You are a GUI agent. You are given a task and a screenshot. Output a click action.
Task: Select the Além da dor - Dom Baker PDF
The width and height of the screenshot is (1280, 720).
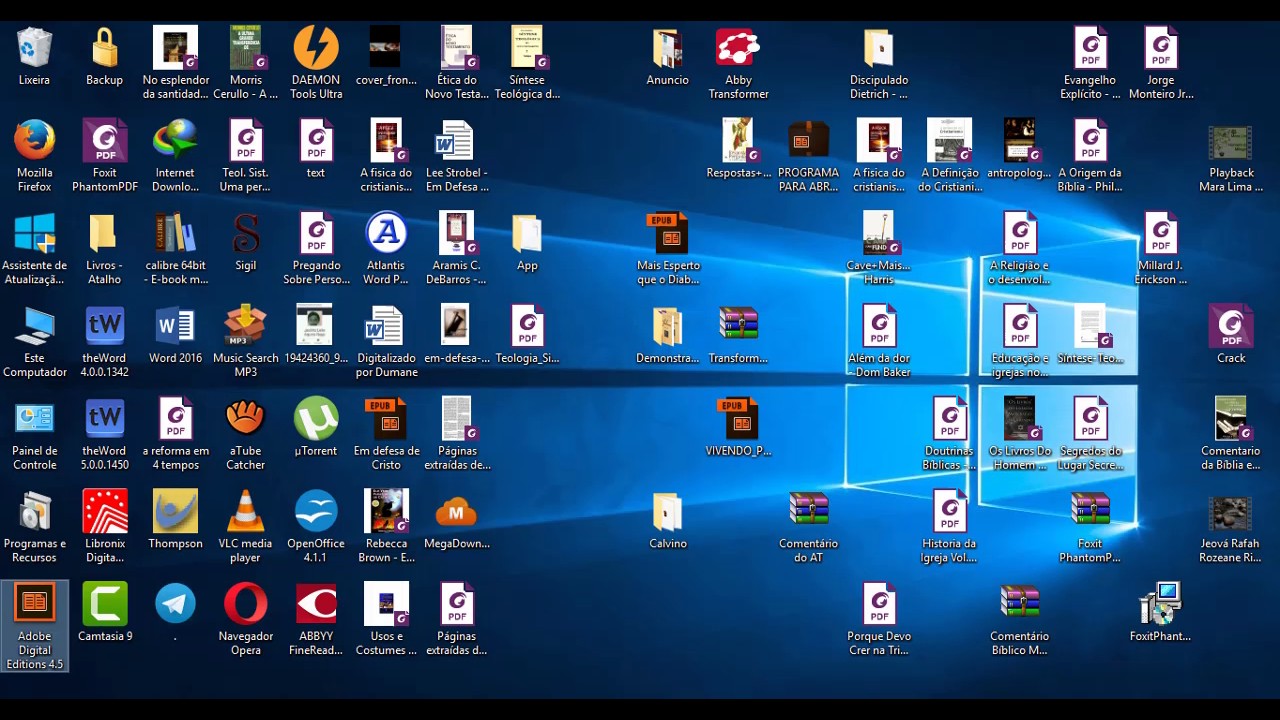pos(878,327)
